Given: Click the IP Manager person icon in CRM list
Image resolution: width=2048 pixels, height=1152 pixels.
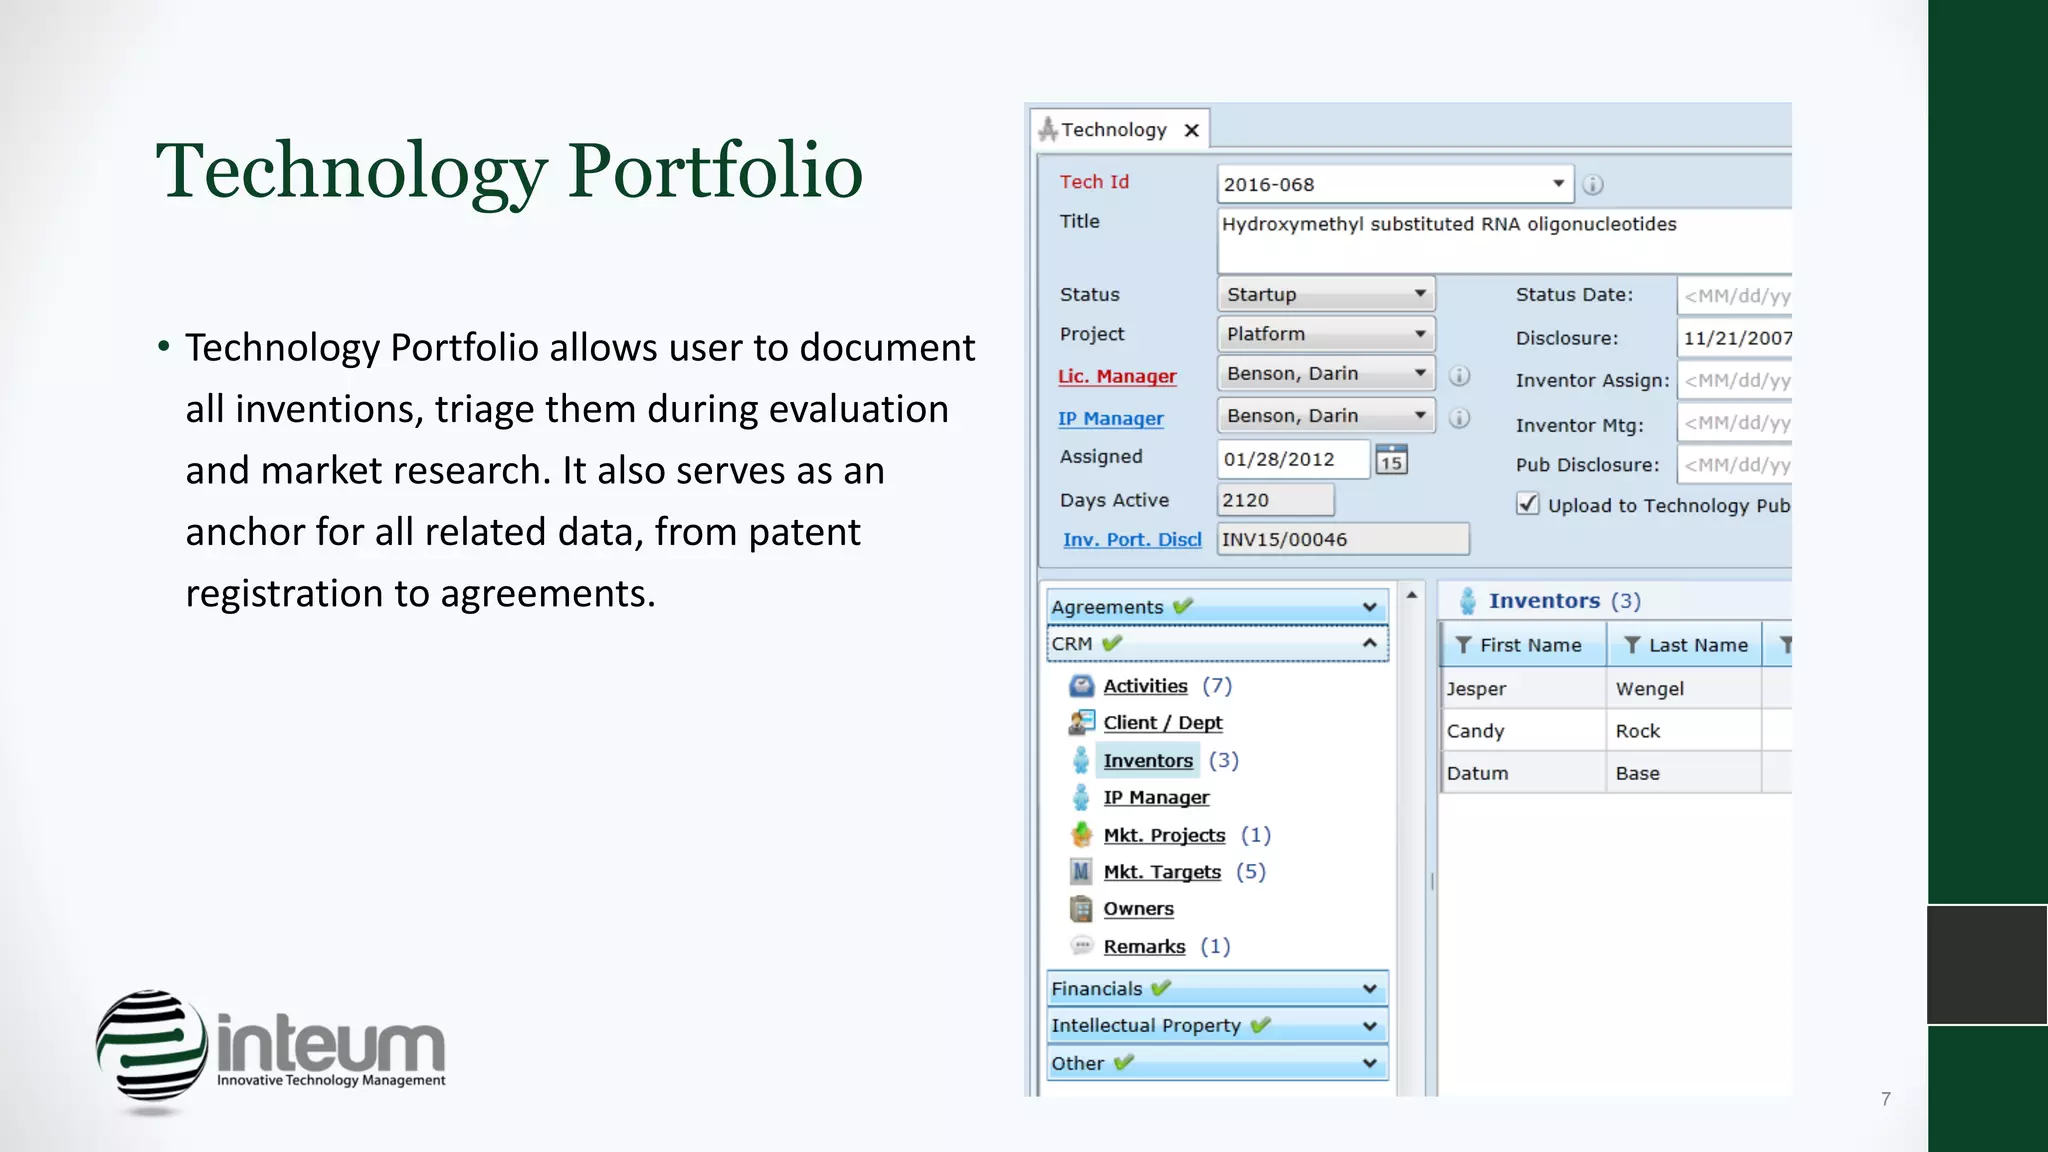Looking at the screenshot, I should 1081,797.
